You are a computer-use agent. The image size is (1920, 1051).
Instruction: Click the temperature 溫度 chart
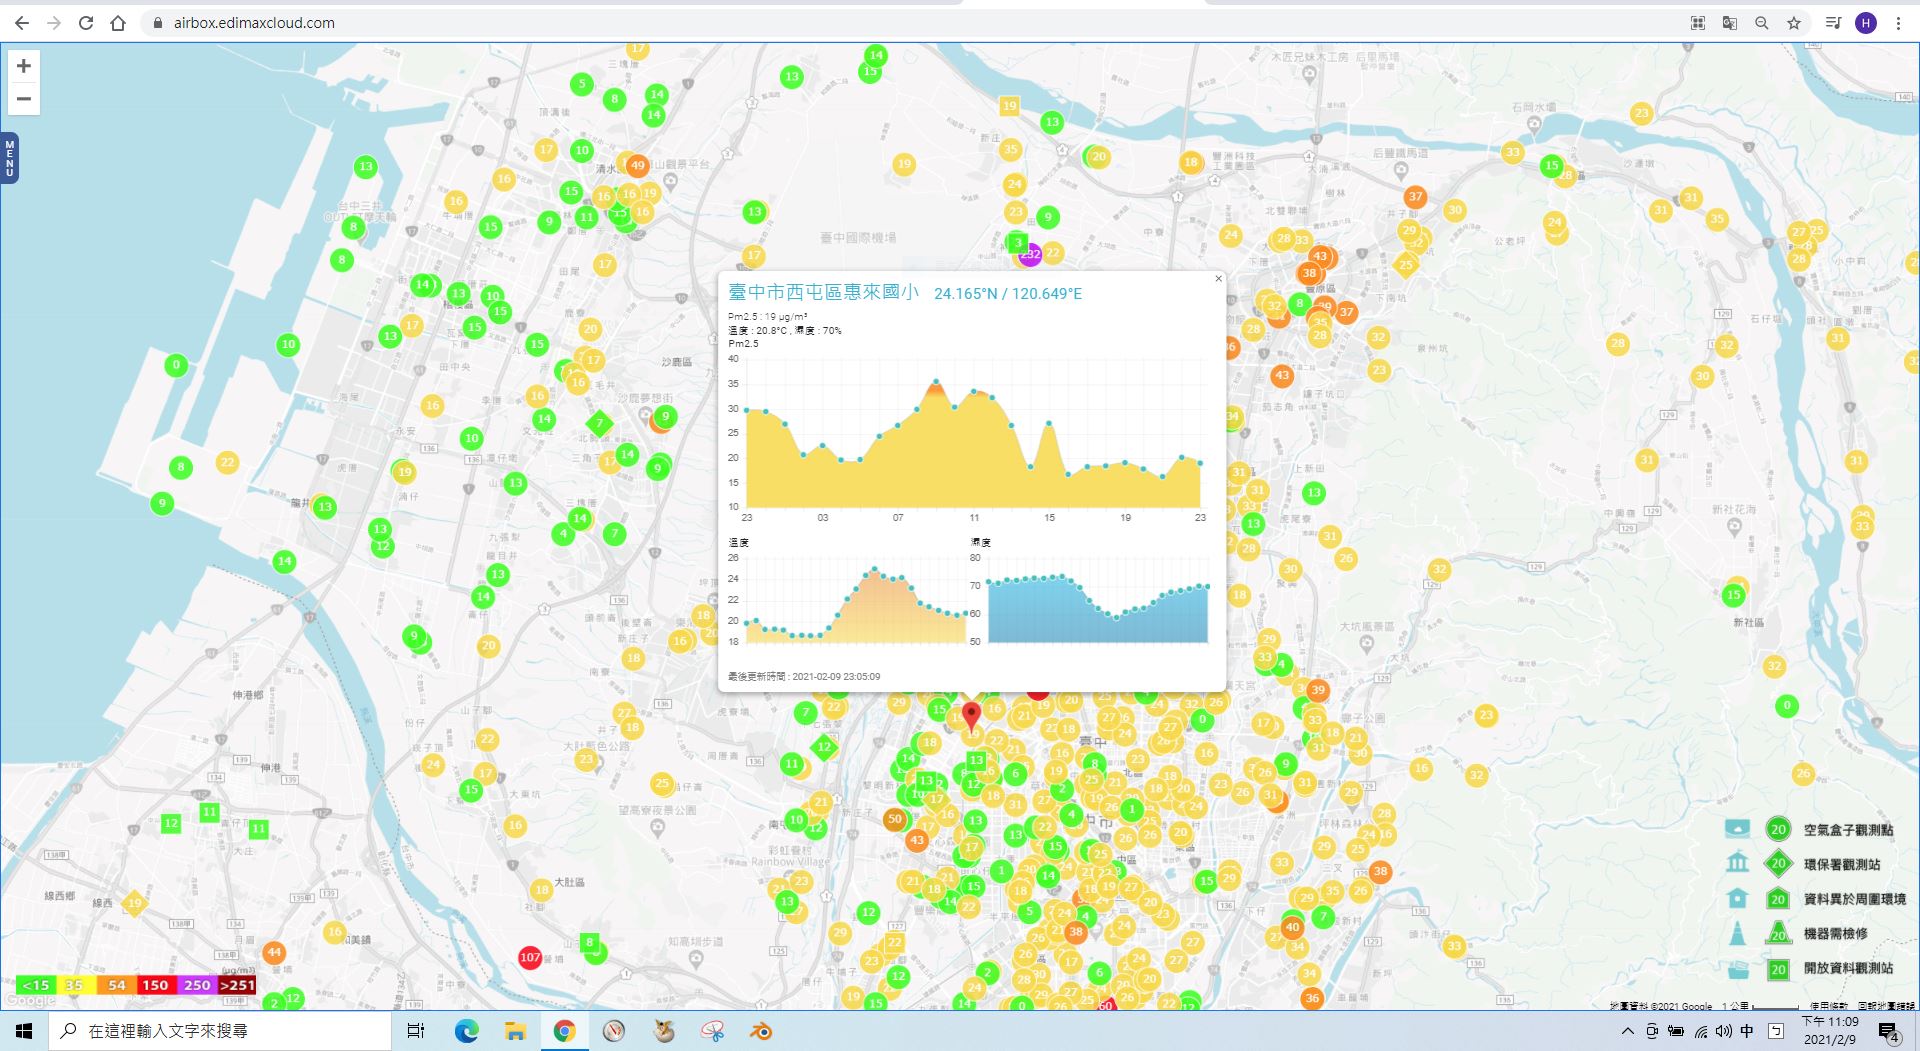tap(855, 600)
